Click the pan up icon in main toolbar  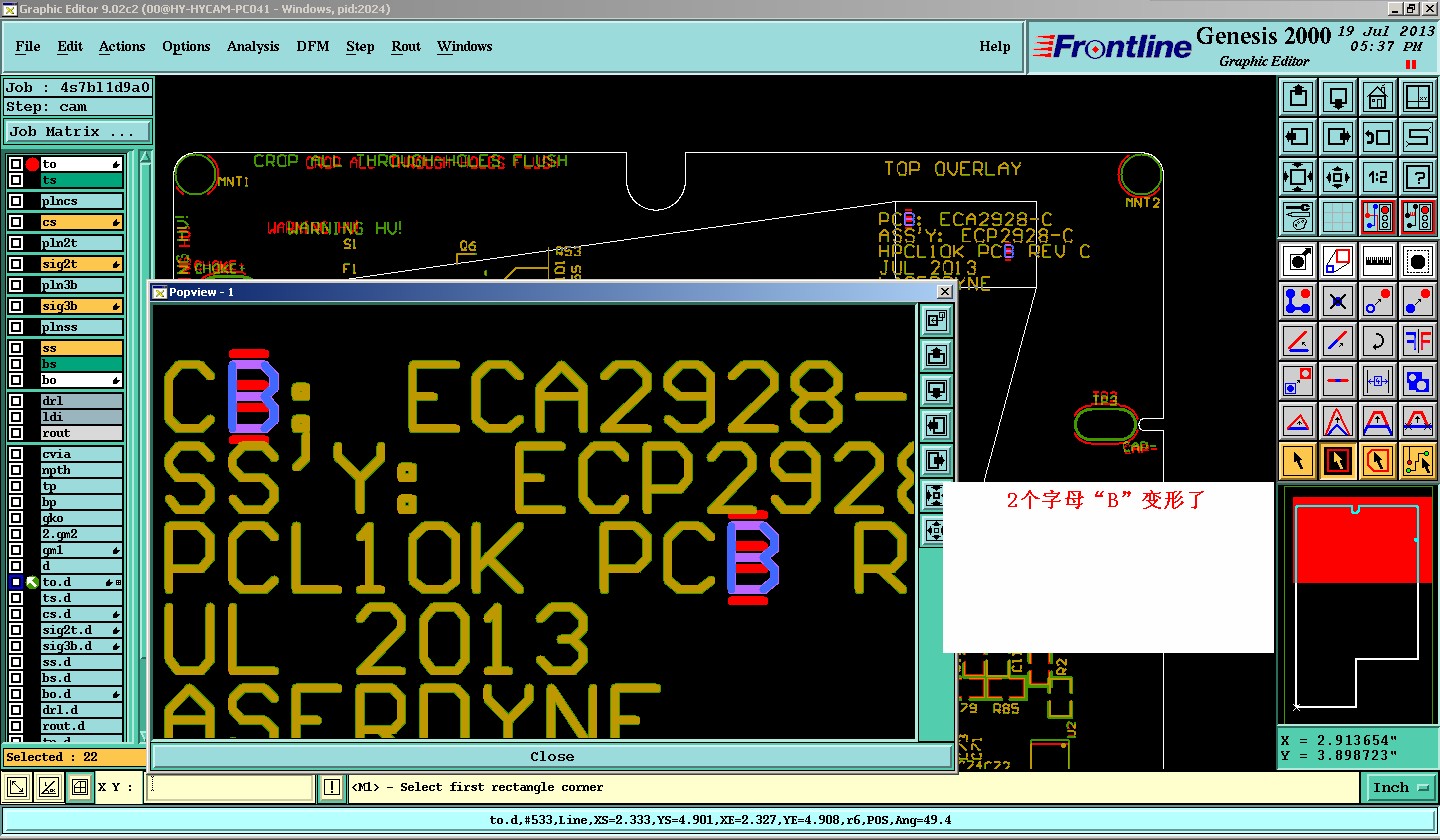(1298, 98)
